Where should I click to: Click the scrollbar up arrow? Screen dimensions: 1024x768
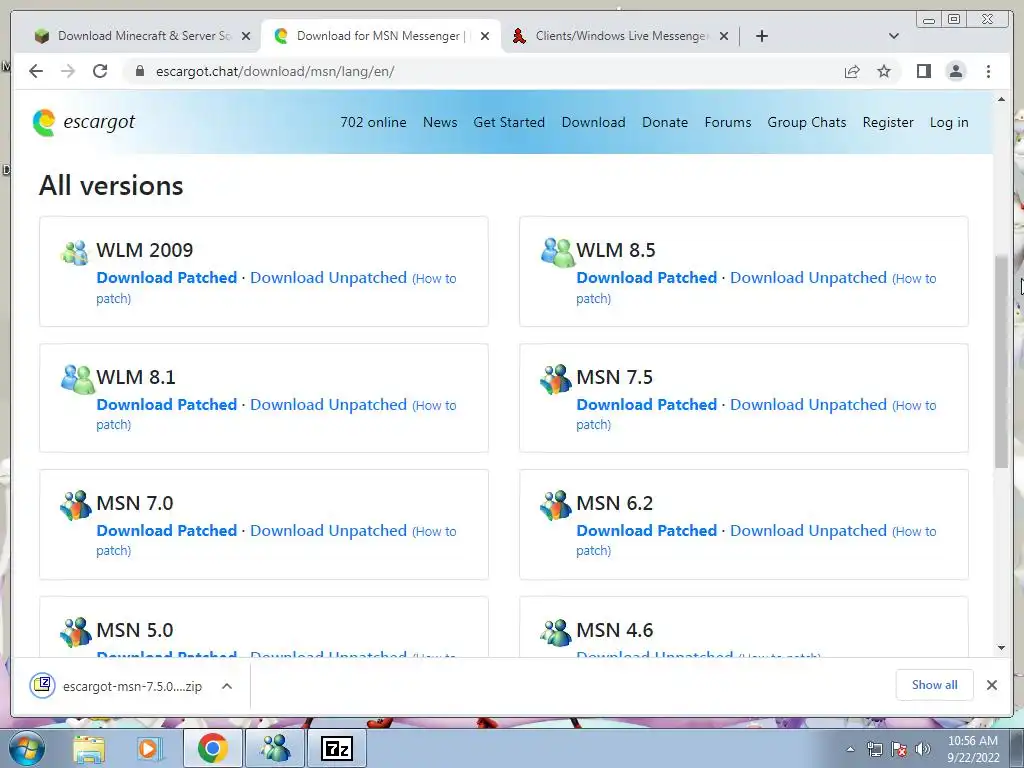[x=1002, y=99]
